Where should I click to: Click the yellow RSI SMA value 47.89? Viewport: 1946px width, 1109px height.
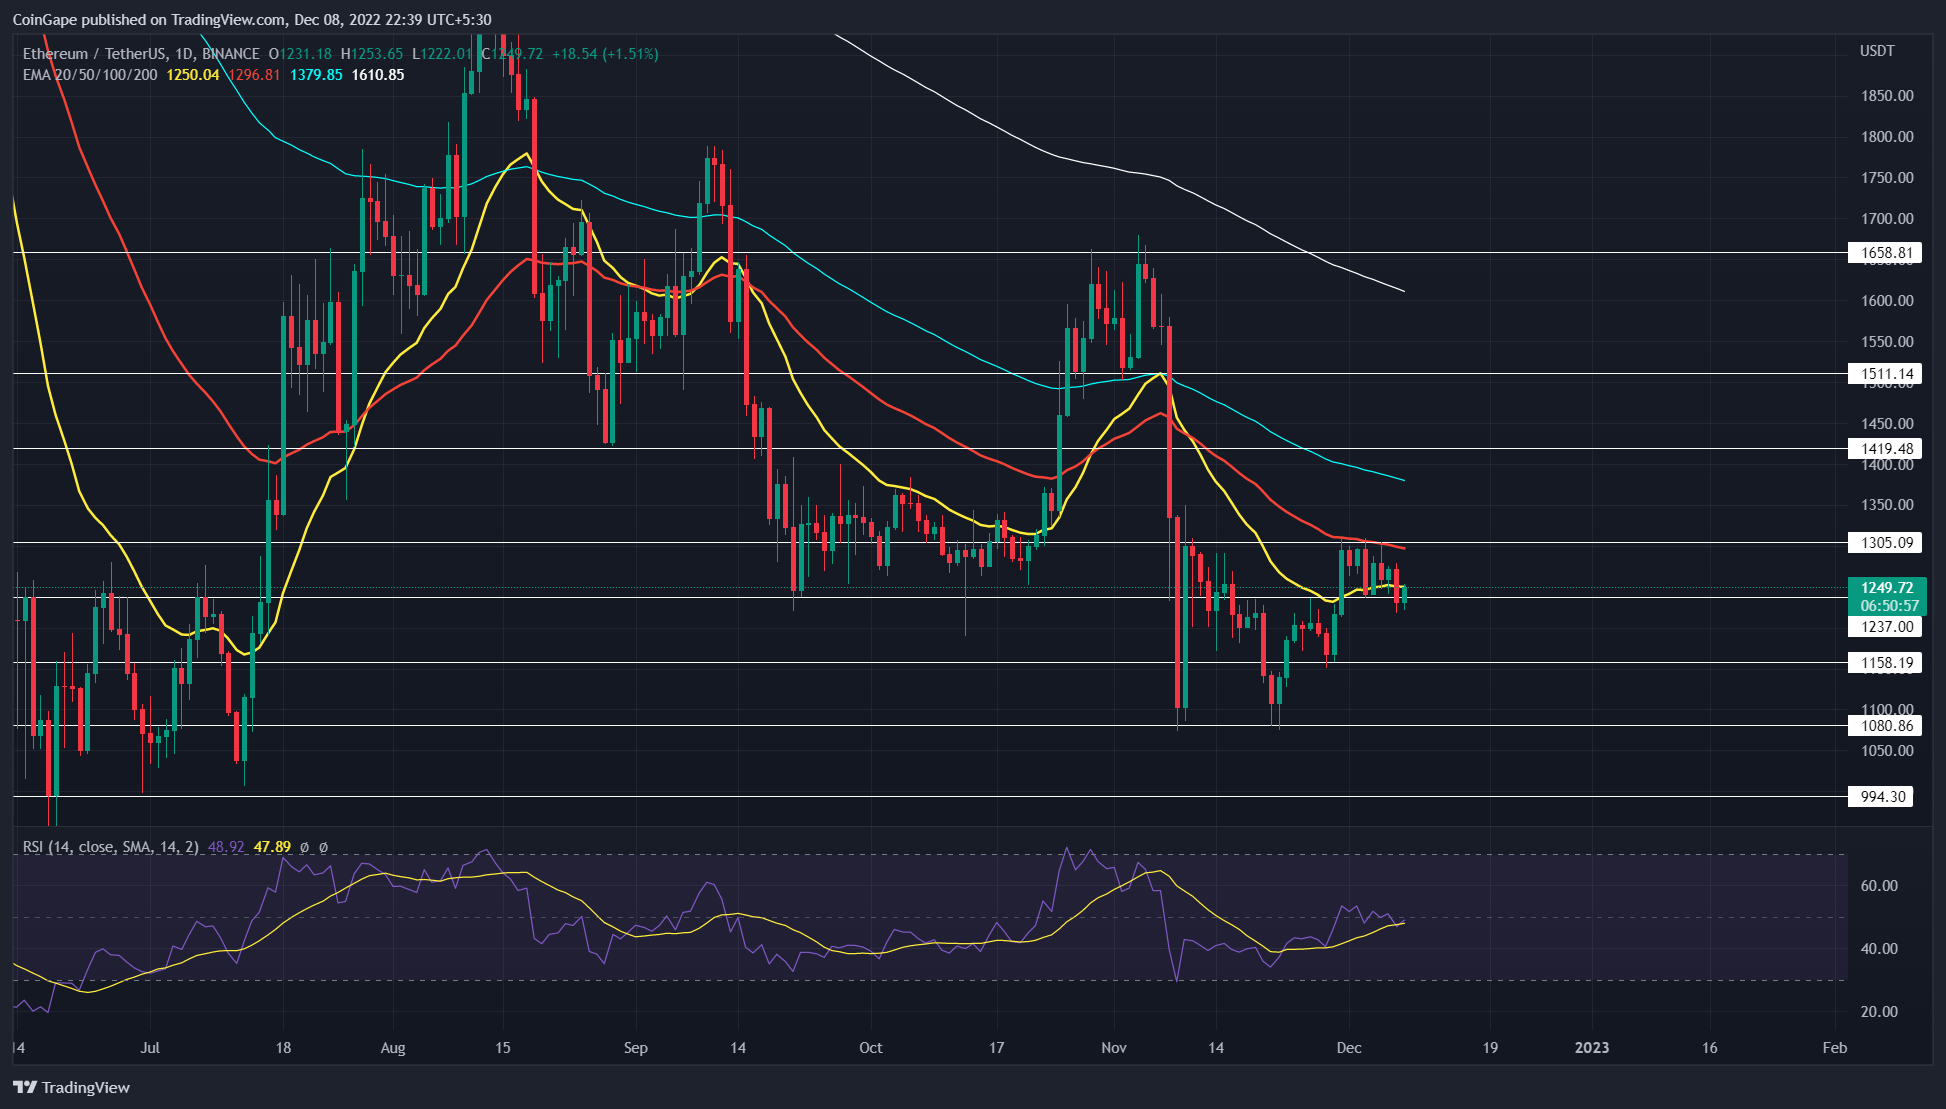coord(272,847)
